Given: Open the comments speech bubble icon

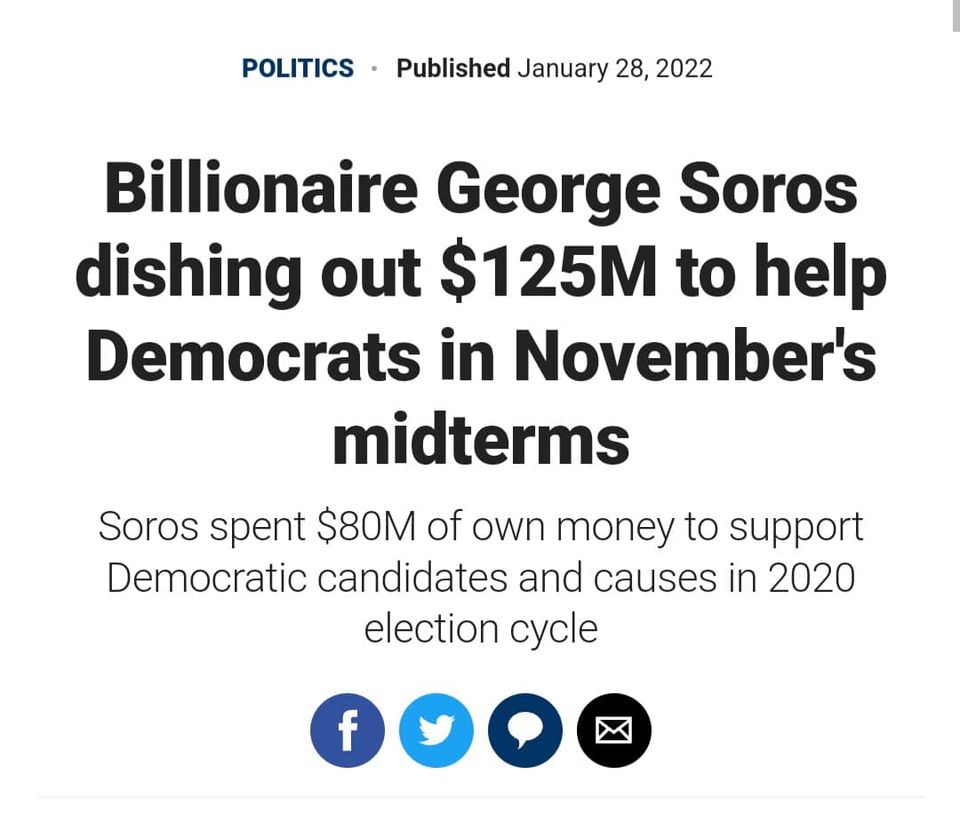Looking at the screenshot, I should click(525, 731).
